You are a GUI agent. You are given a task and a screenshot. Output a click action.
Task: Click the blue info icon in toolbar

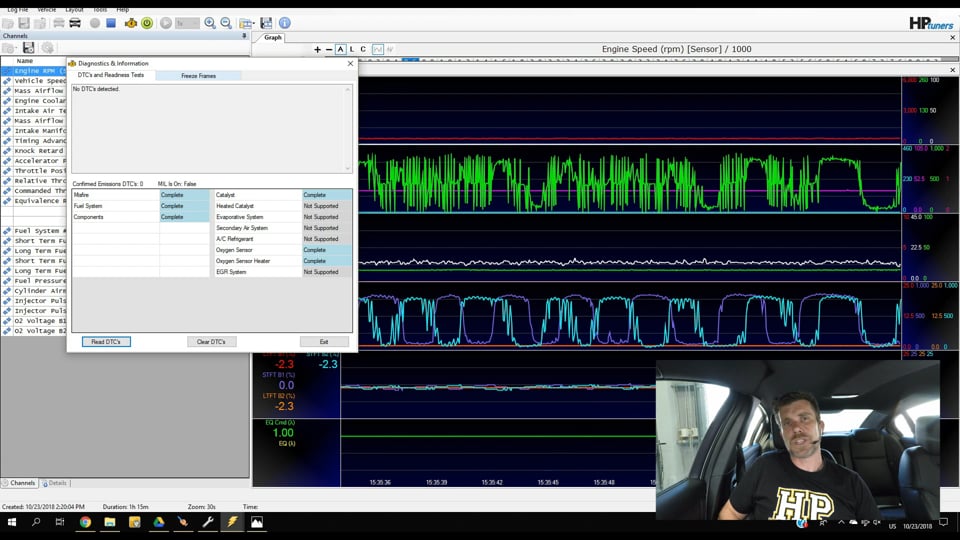coord(285,23)
